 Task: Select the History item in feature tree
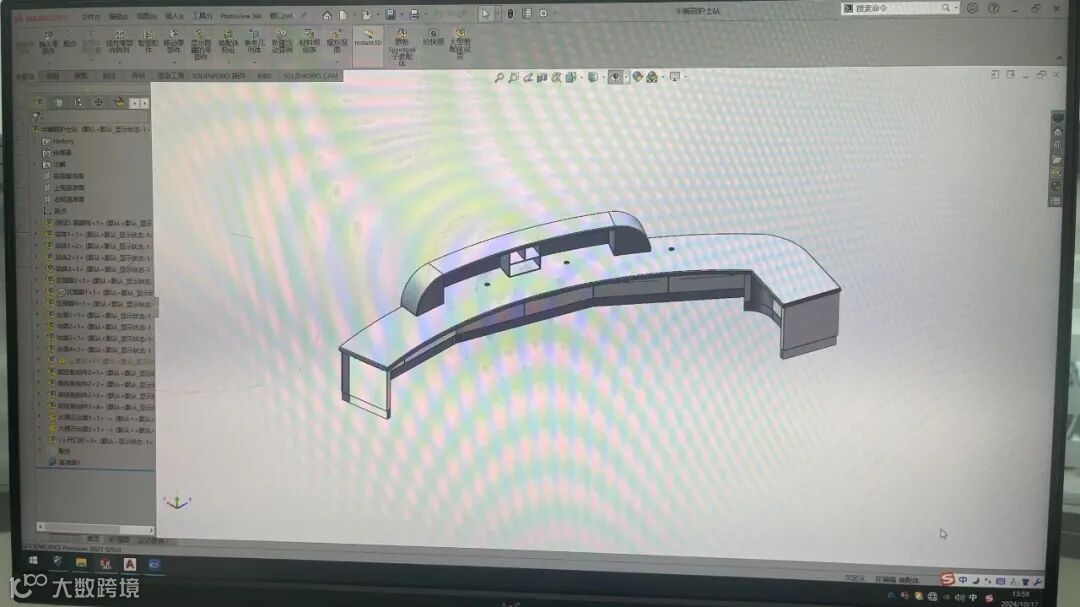(58, 141)
